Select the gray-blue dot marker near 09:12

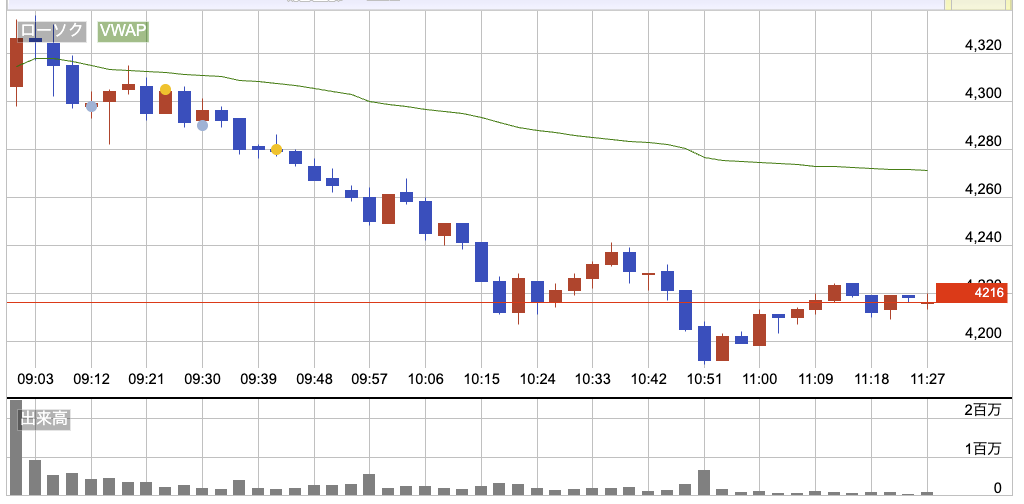tap(91, 106)
